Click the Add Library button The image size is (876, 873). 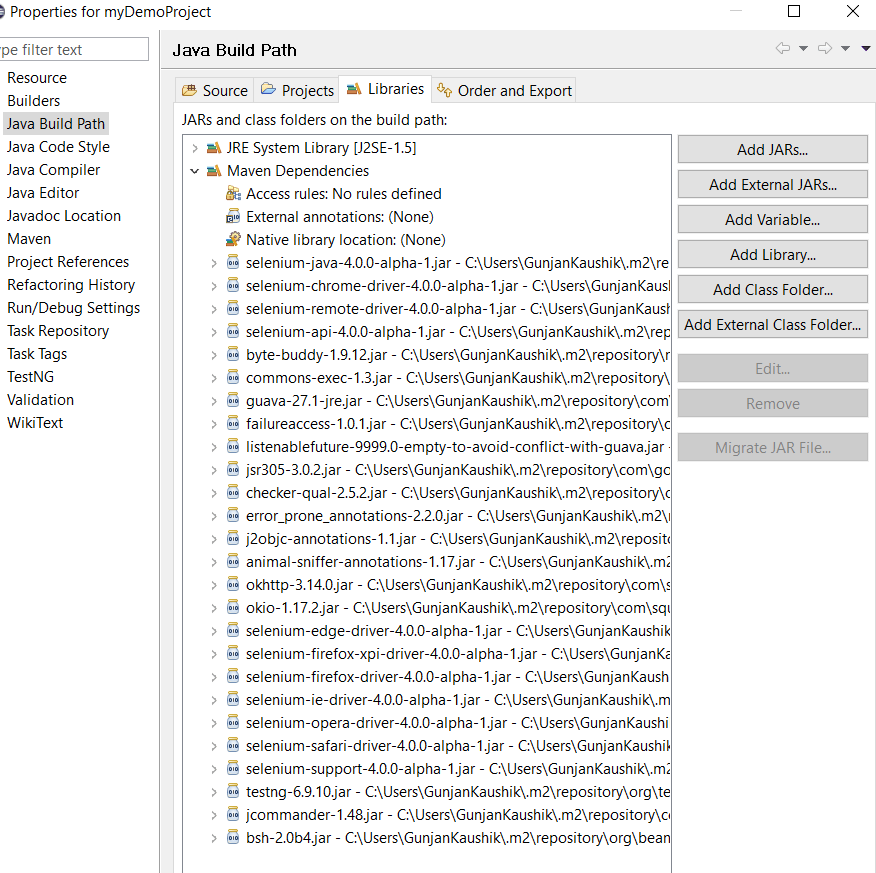772,254
